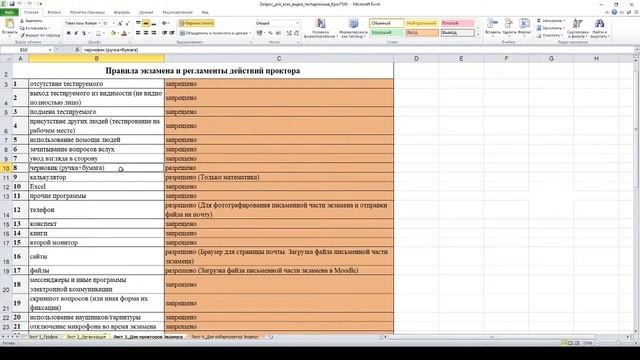
Task: Apply the Good (Хороший) cell style
Action: (387, 33)
